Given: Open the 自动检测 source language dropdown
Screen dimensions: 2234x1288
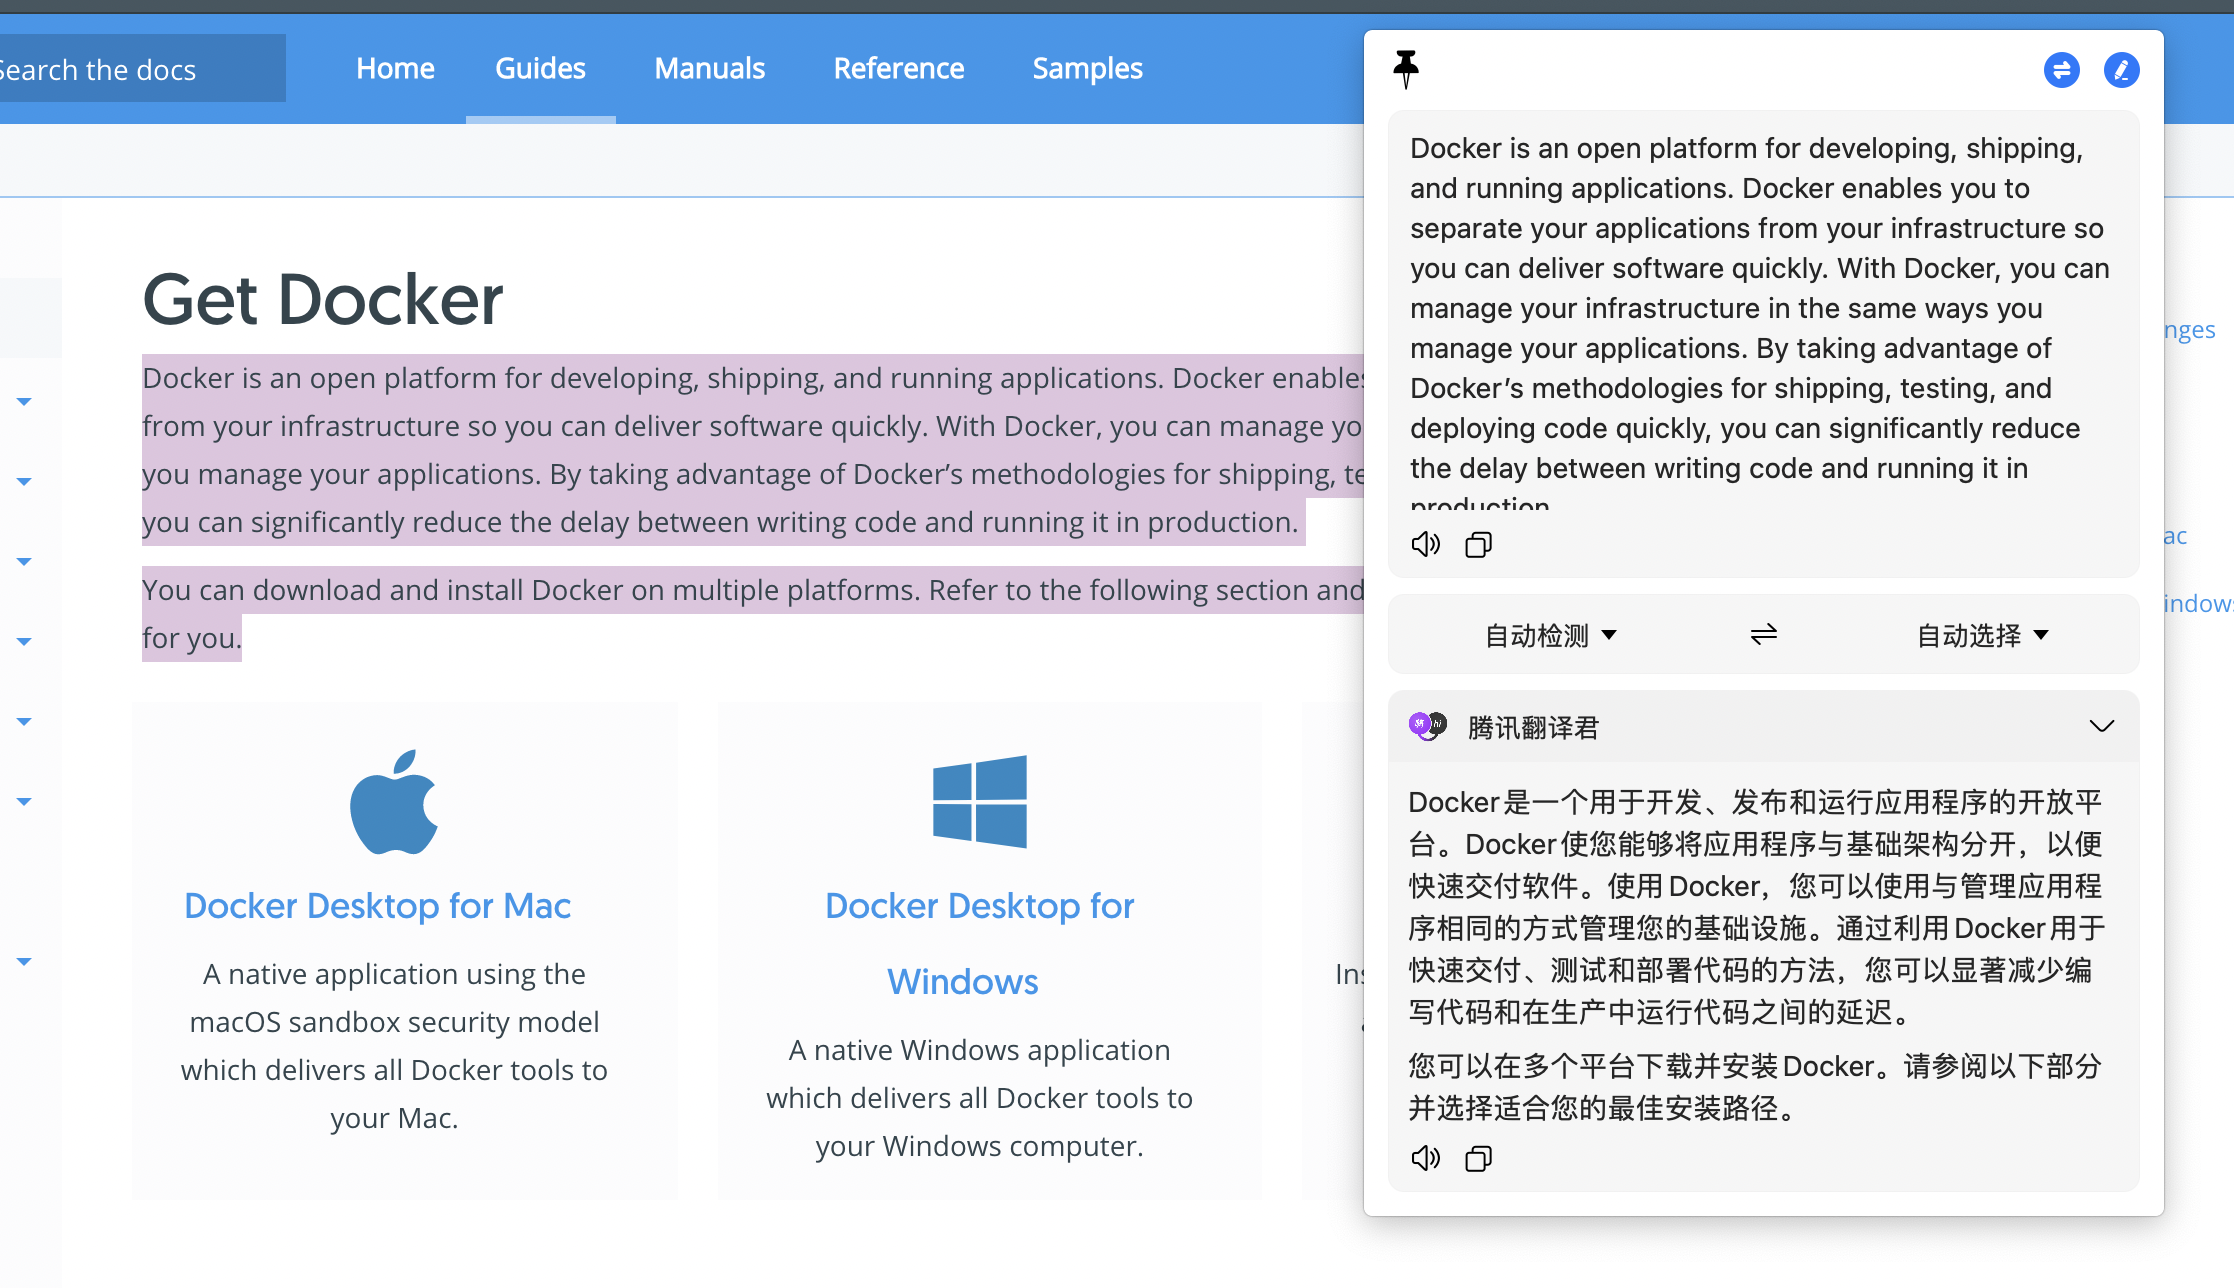Looking at the screenshot, I should 1550,635.
